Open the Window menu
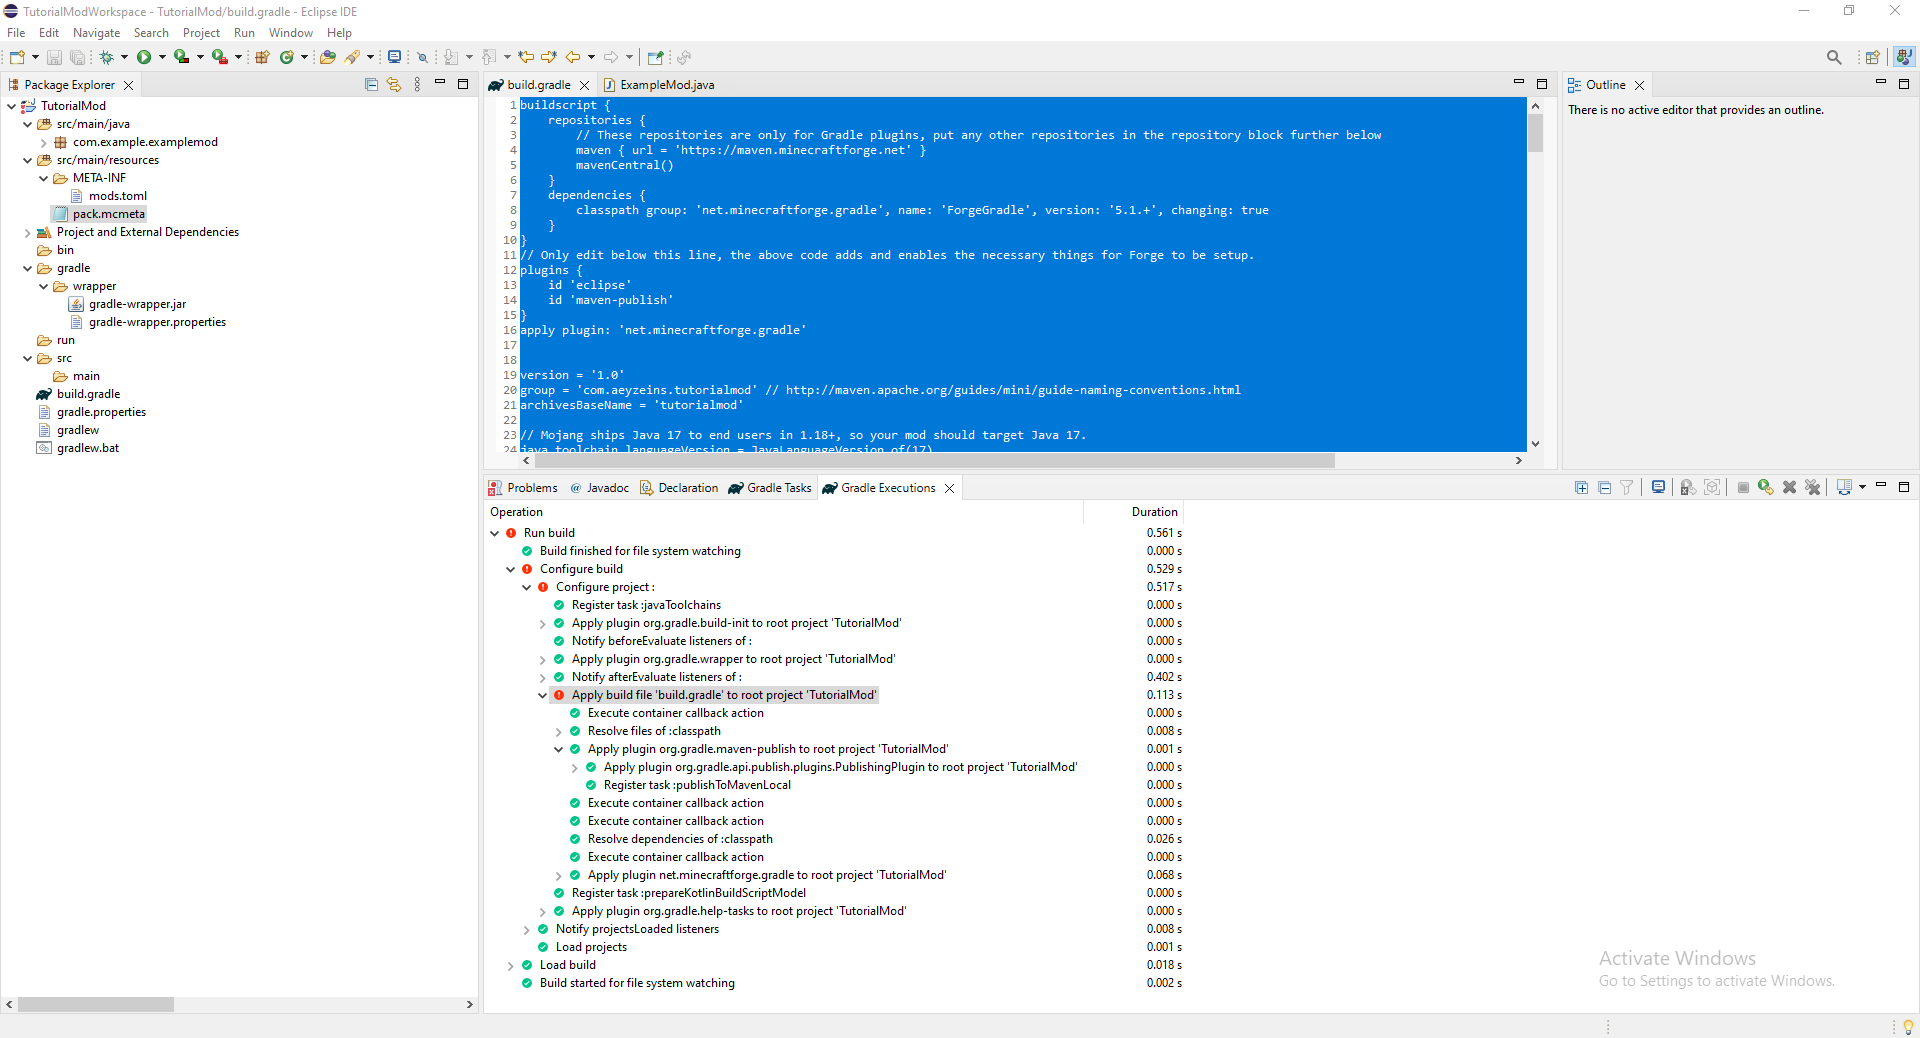 click(x=290, y=33)
